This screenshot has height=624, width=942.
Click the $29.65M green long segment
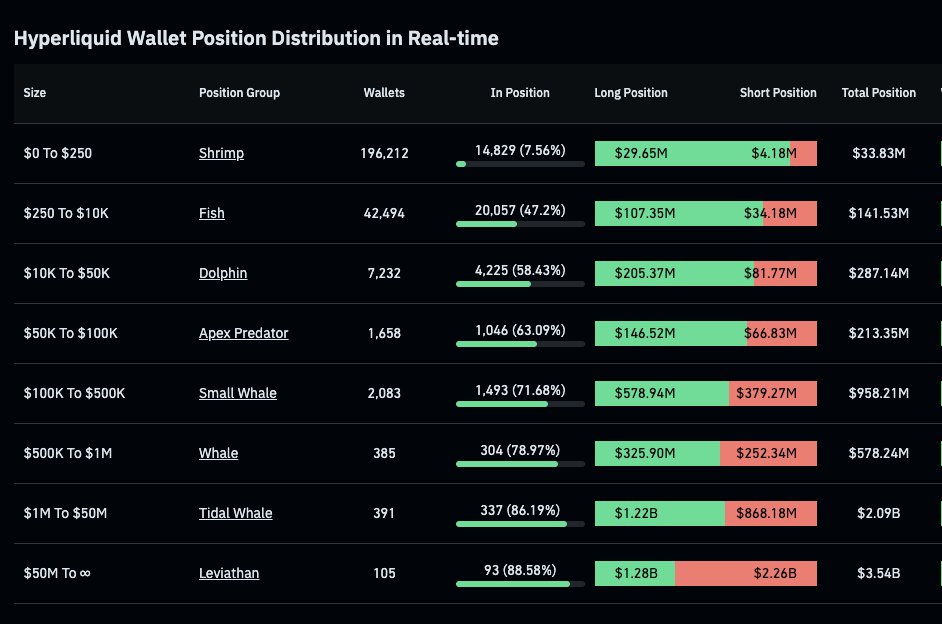(x=692, y=153)
